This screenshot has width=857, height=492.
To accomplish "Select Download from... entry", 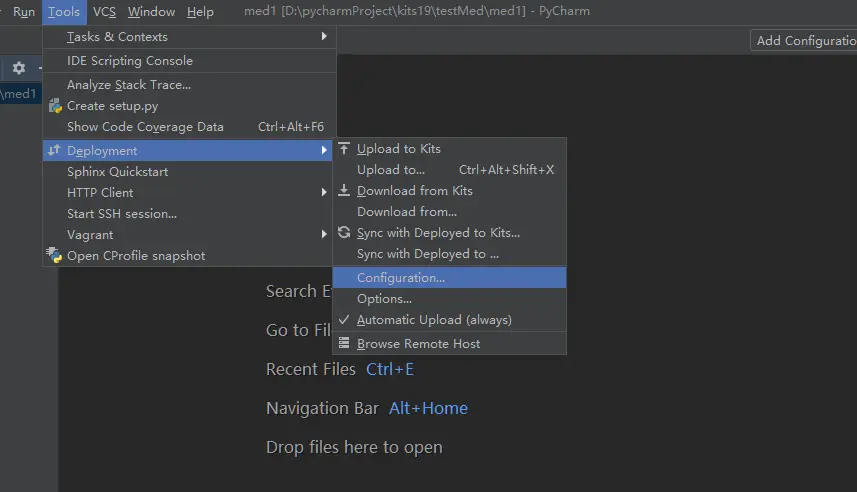I will (449, 212).
